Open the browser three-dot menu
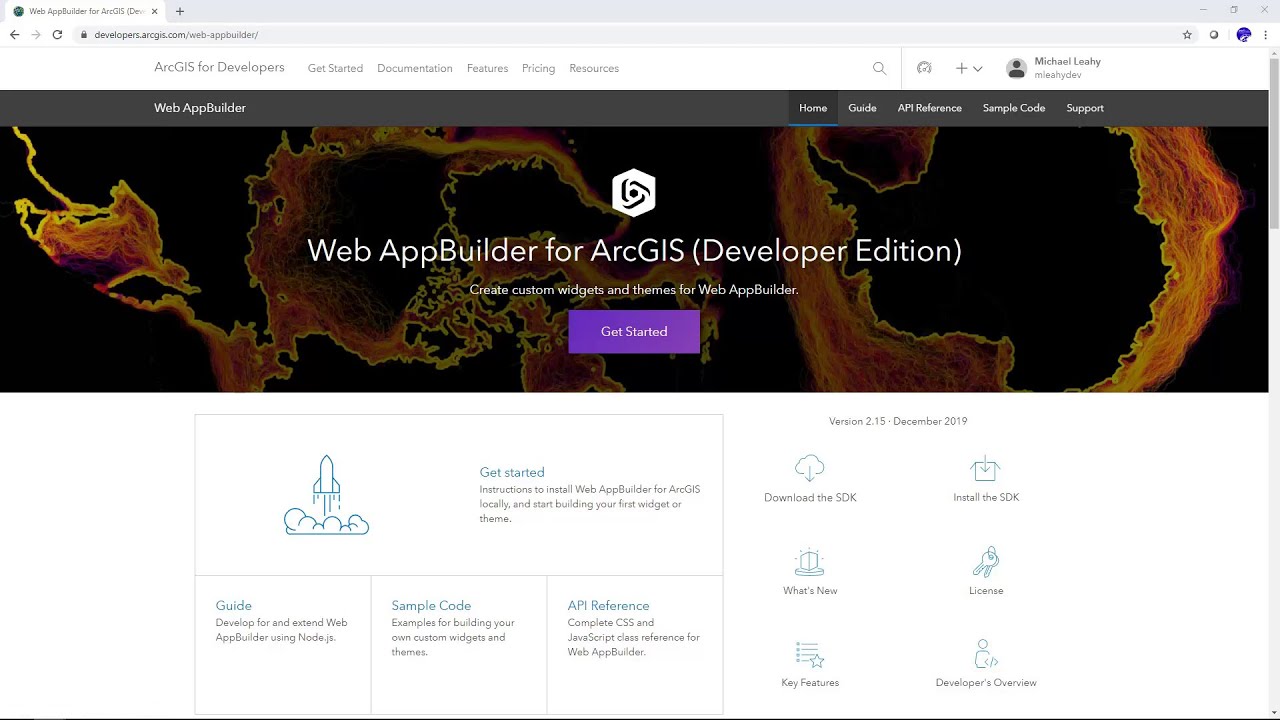Image resolution: width=1280 pixels, height=720 pixels. coord(1266,34)
